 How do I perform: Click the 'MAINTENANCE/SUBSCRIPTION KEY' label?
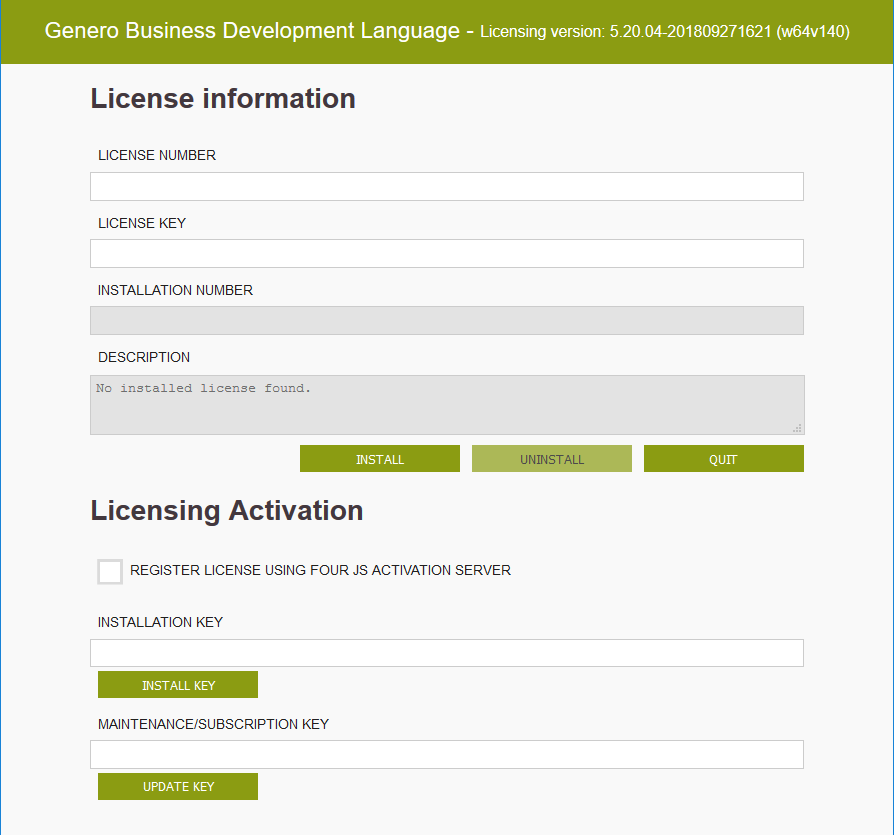(x=213, y=724)
